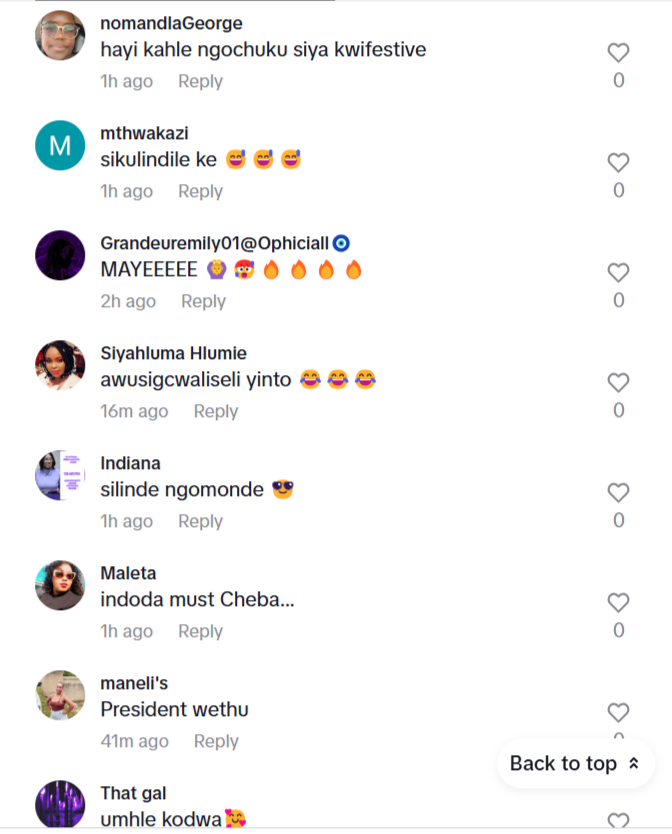Tap heart on Maleta's comment
The width and height of the screenshot is (672, 834).
pos(619,603)
